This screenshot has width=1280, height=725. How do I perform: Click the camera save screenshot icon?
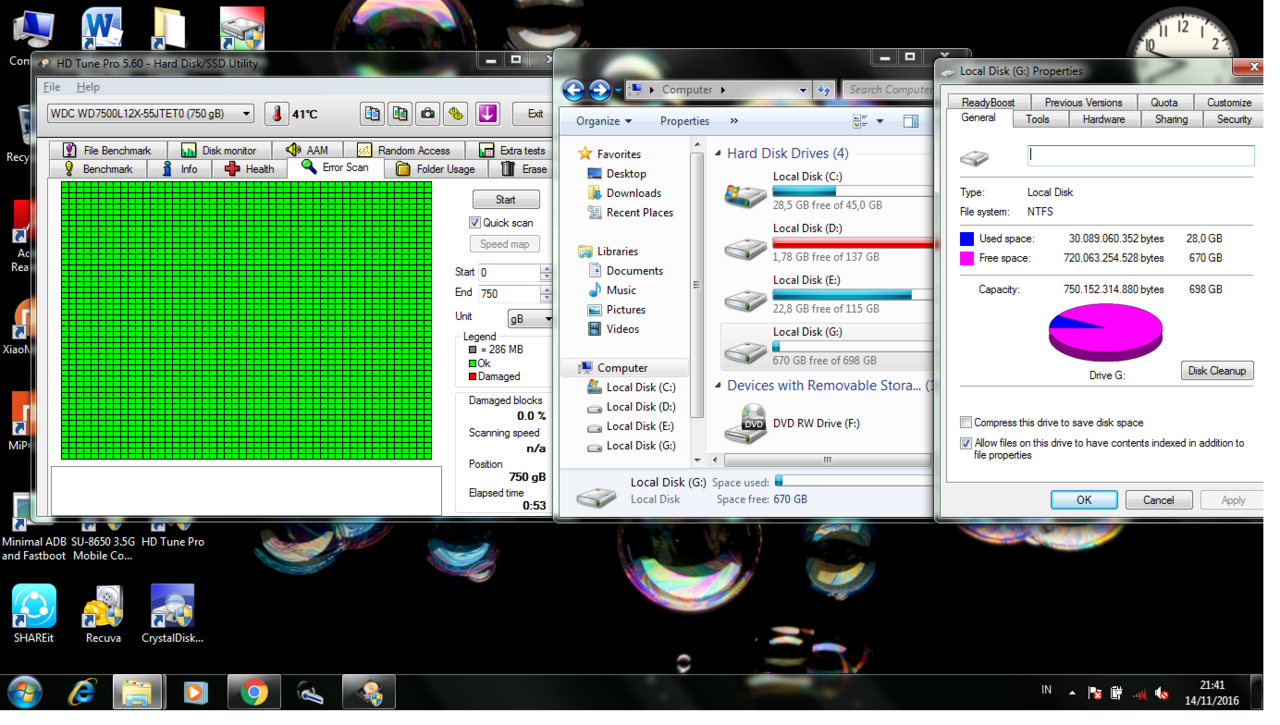[428, 114]
